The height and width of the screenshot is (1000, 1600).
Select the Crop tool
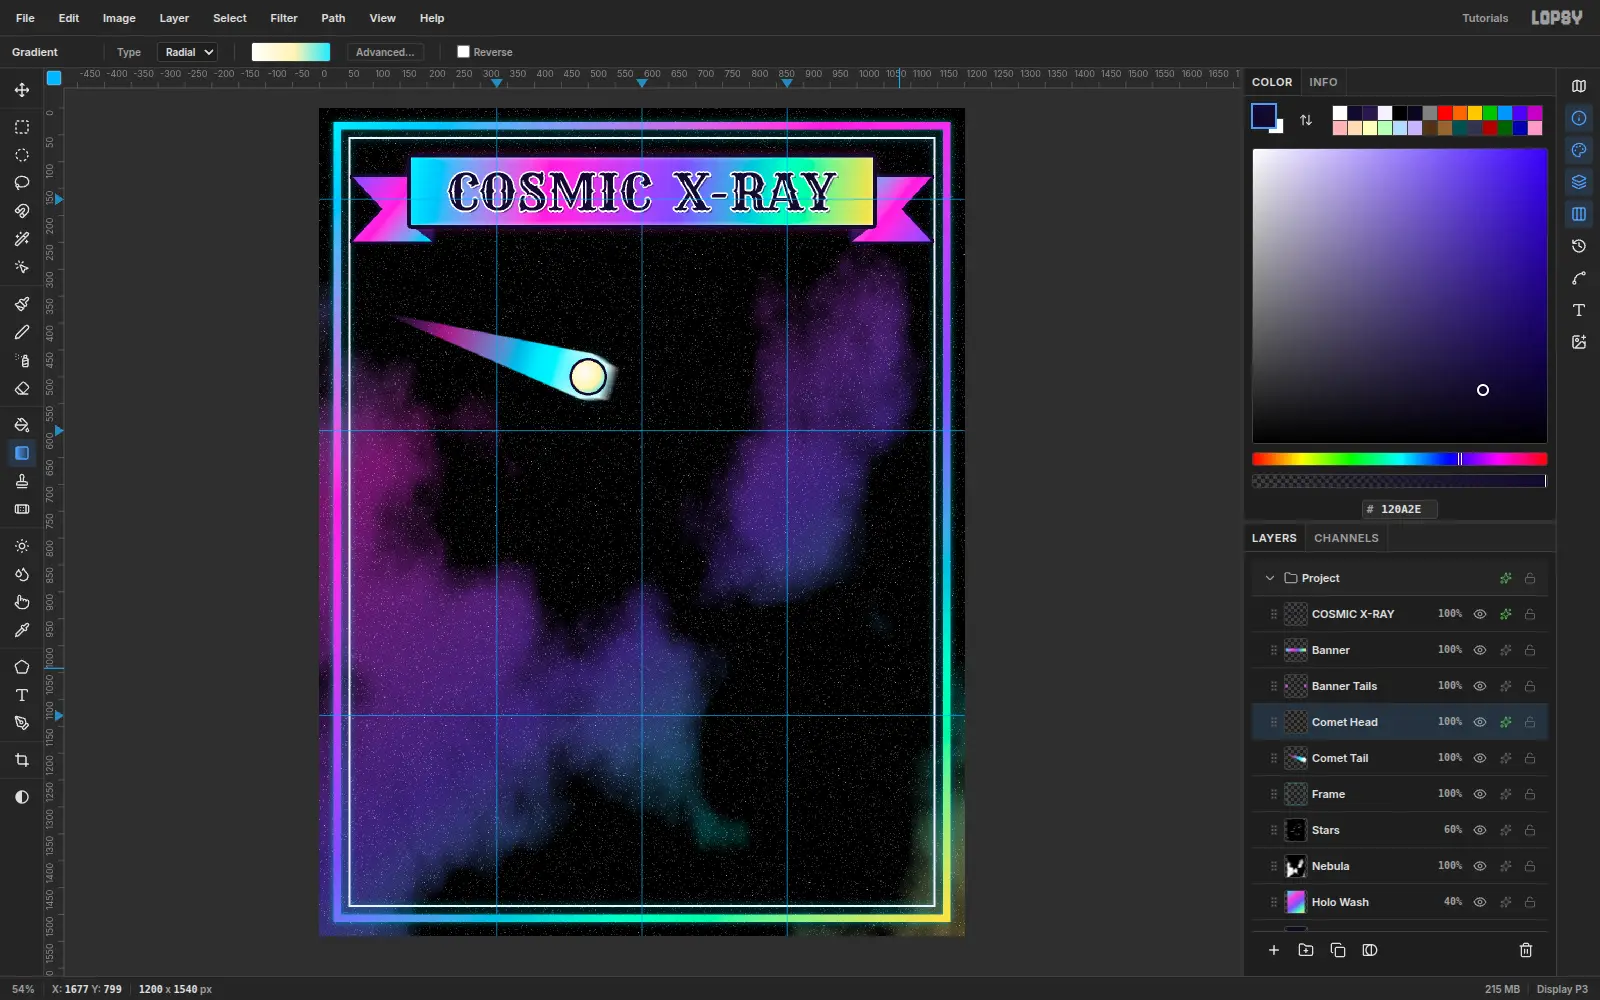(22, 760)
